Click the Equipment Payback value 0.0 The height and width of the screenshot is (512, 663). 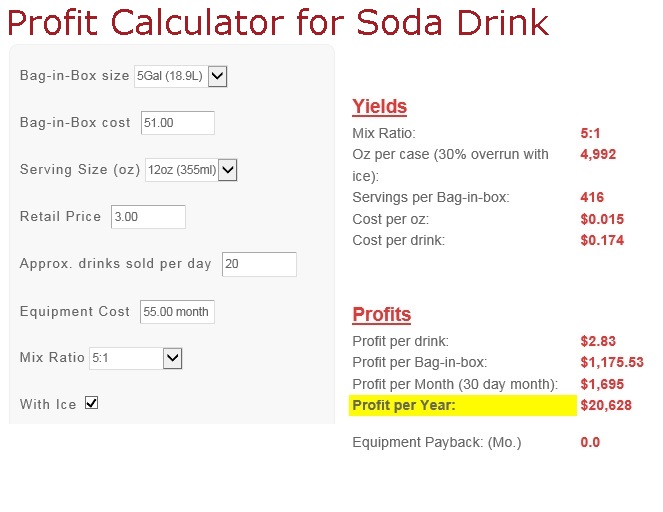tap(590, 442)
